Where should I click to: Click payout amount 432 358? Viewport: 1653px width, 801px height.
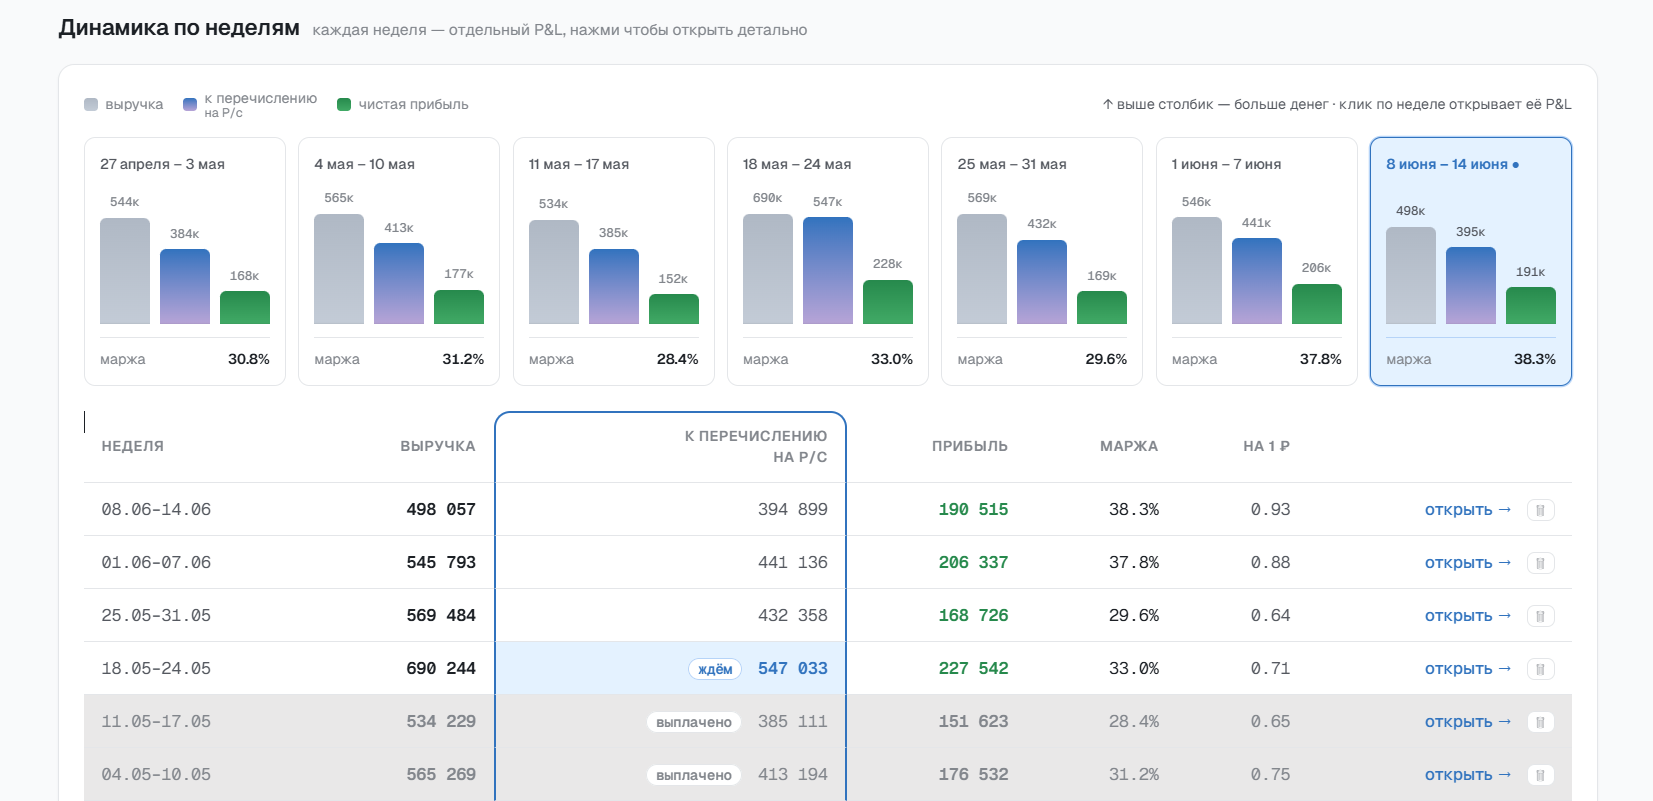point(793,616)
